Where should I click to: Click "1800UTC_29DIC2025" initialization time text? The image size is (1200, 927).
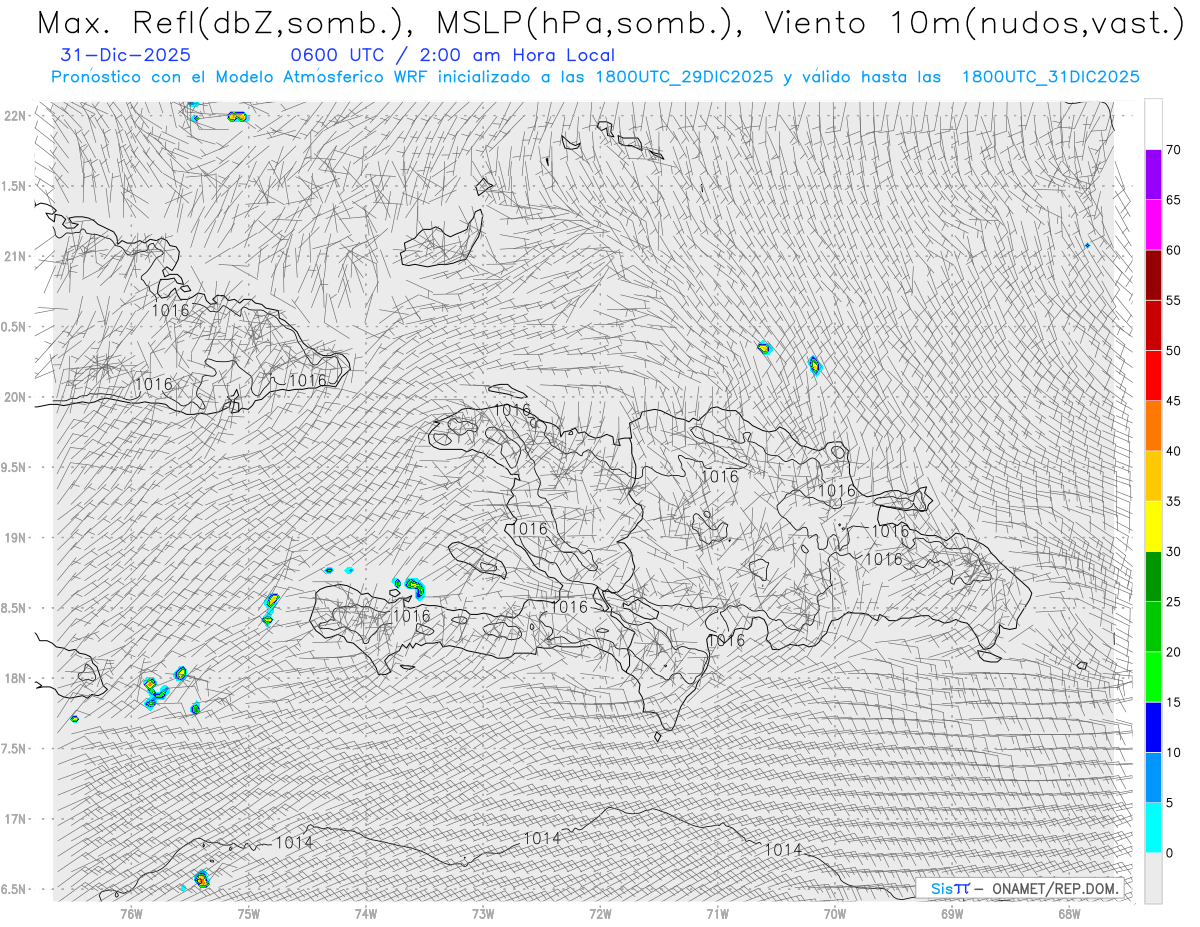(x=684, y=77)
